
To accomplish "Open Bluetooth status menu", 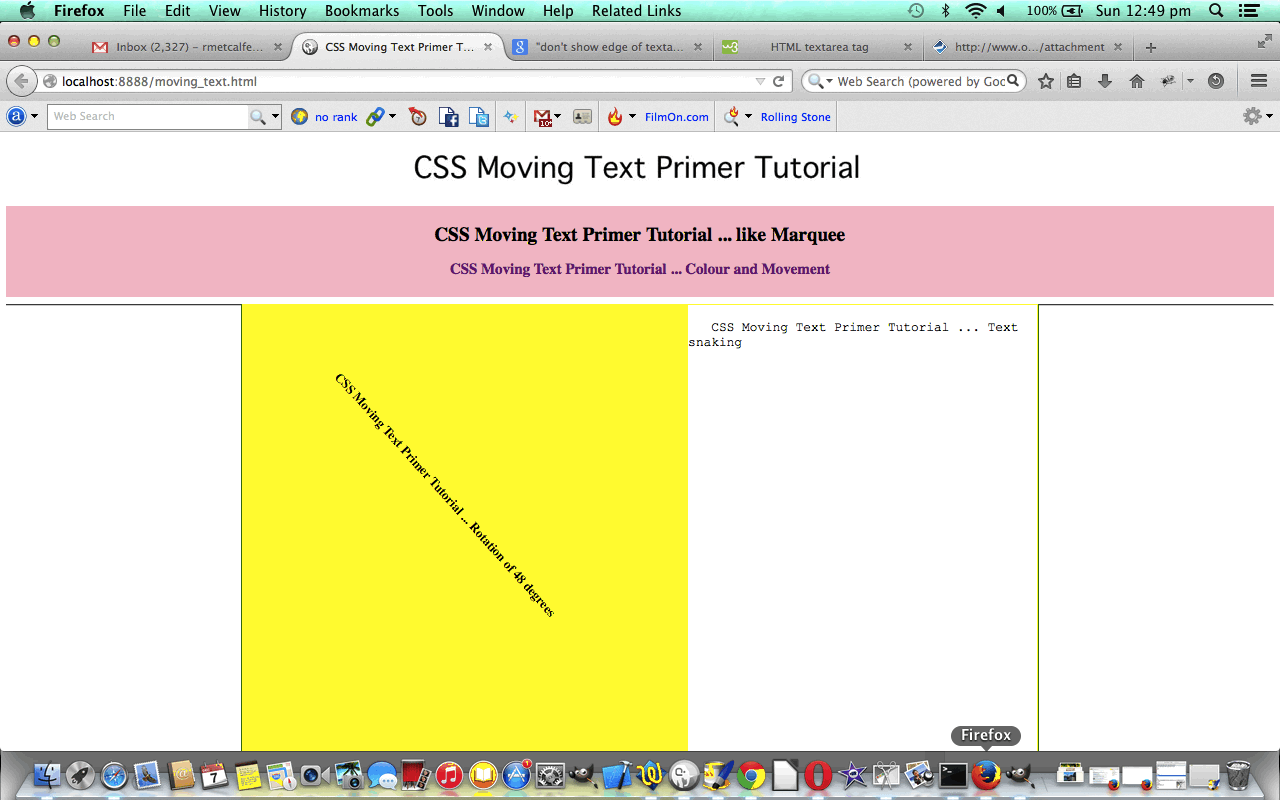I will pyautogui.click(x=945, y=11).
